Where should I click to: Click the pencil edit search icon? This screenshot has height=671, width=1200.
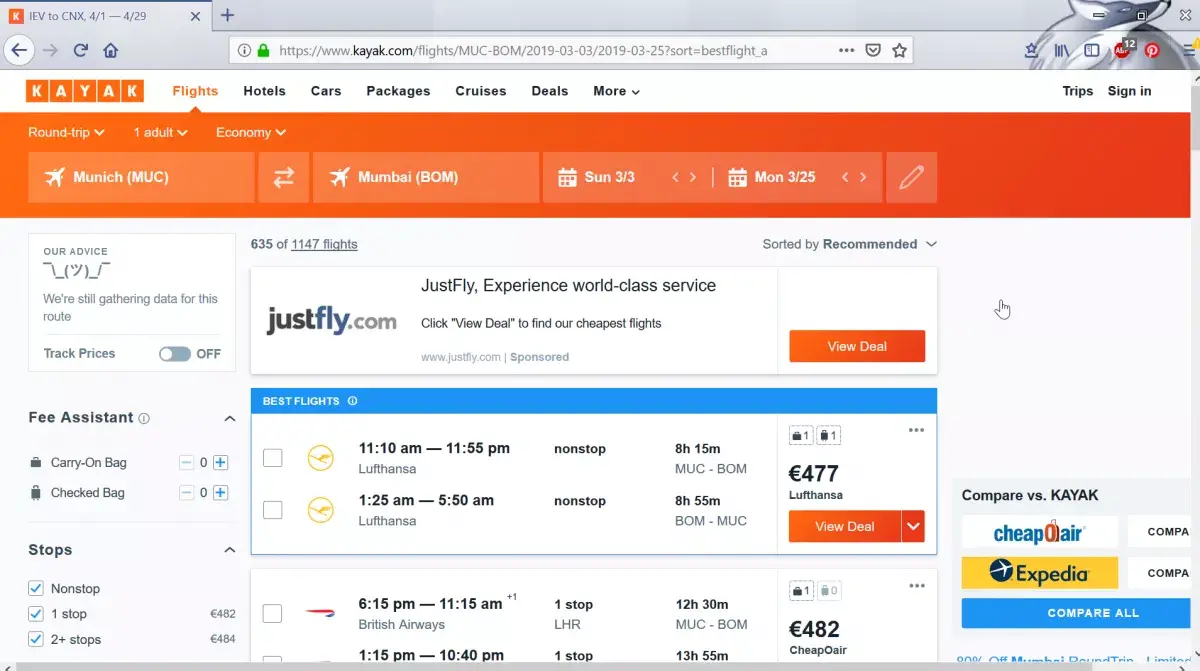911,177
